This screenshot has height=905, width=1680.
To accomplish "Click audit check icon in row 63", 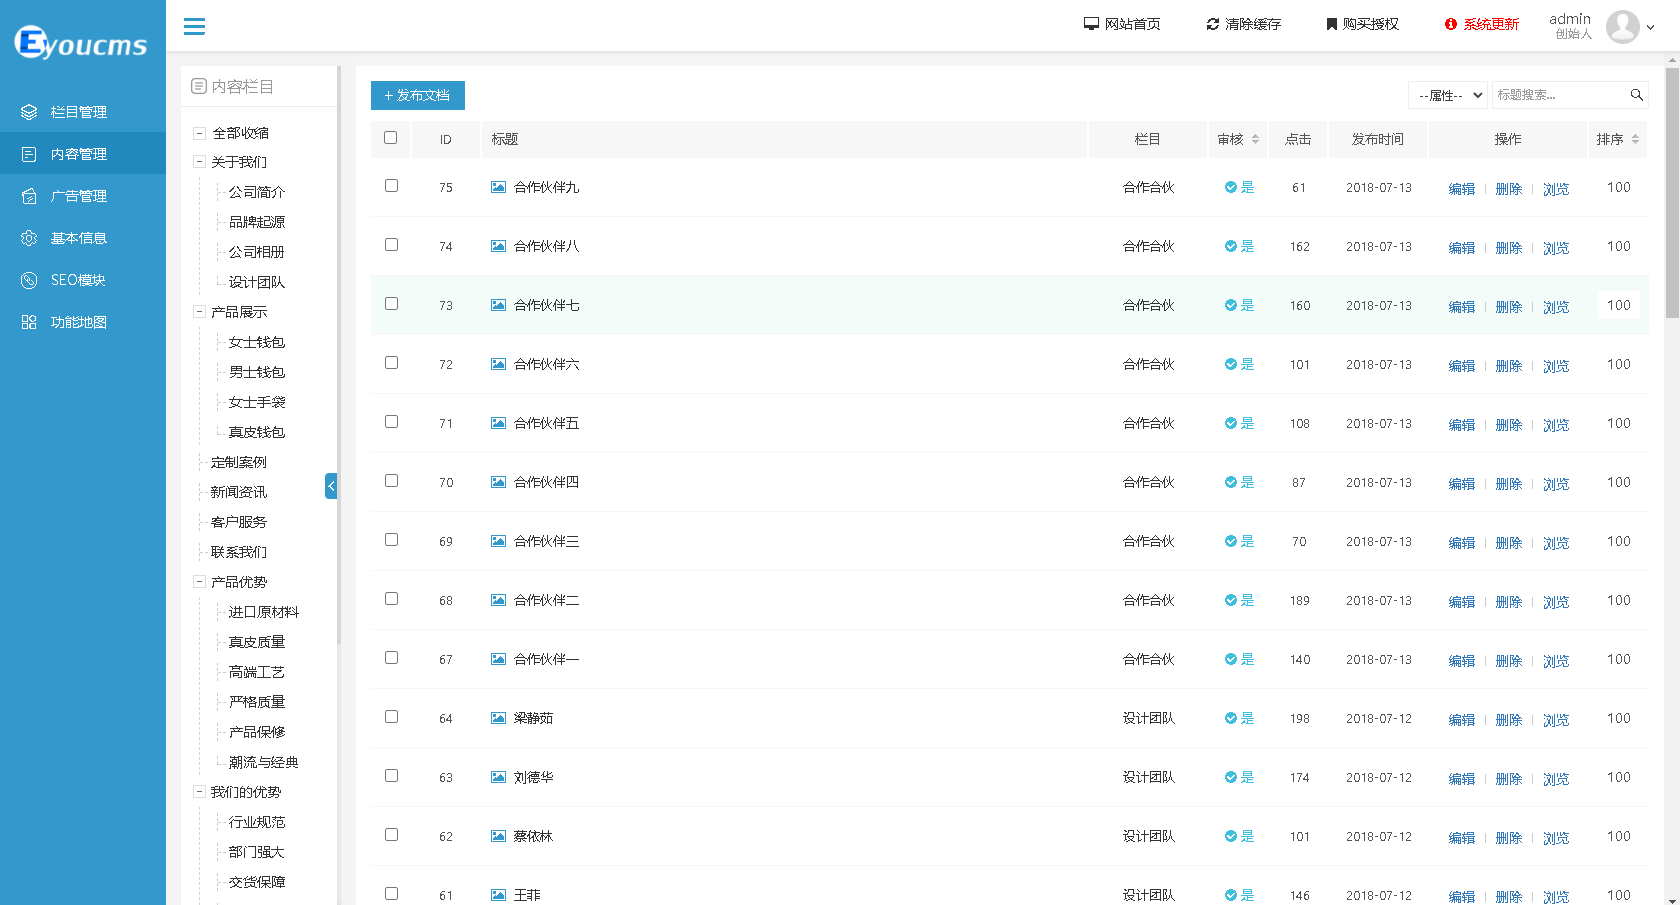I will click(x=1231, y=777).
